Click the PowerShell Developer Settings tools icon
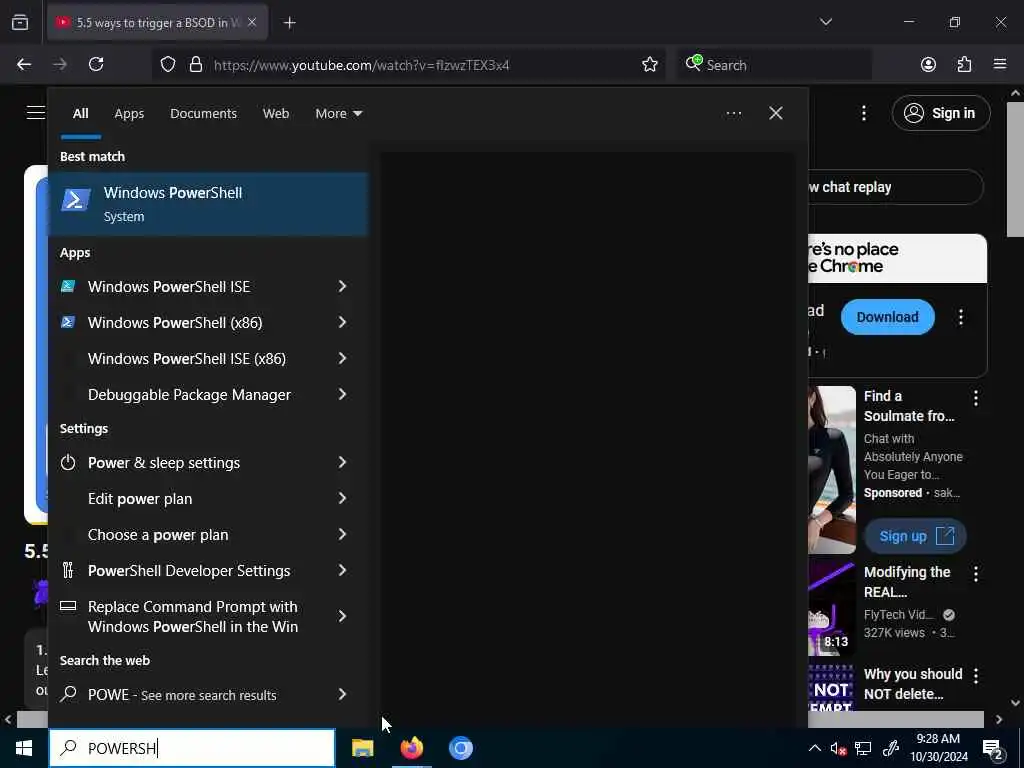This screenshot has height=768, width=1024. coord(68,570)
